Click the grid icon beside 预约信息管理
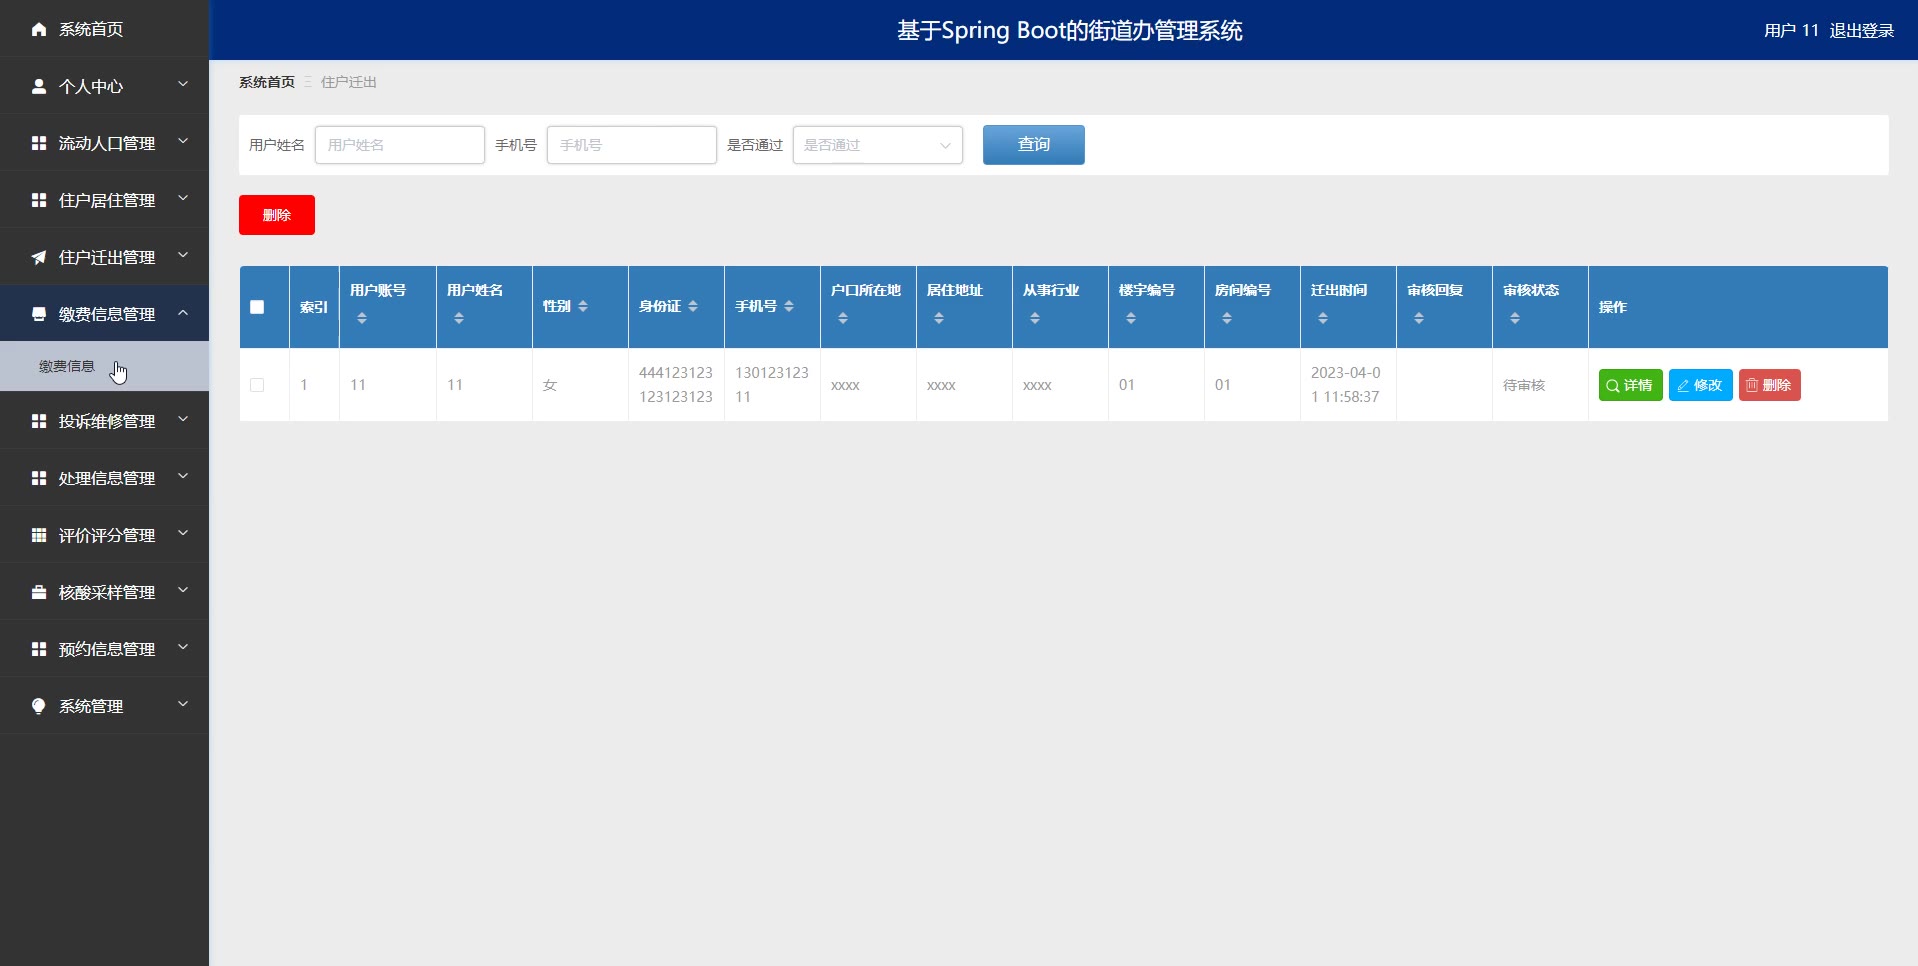The width and height of the screenshot is (1918, 966). point(39,649)
